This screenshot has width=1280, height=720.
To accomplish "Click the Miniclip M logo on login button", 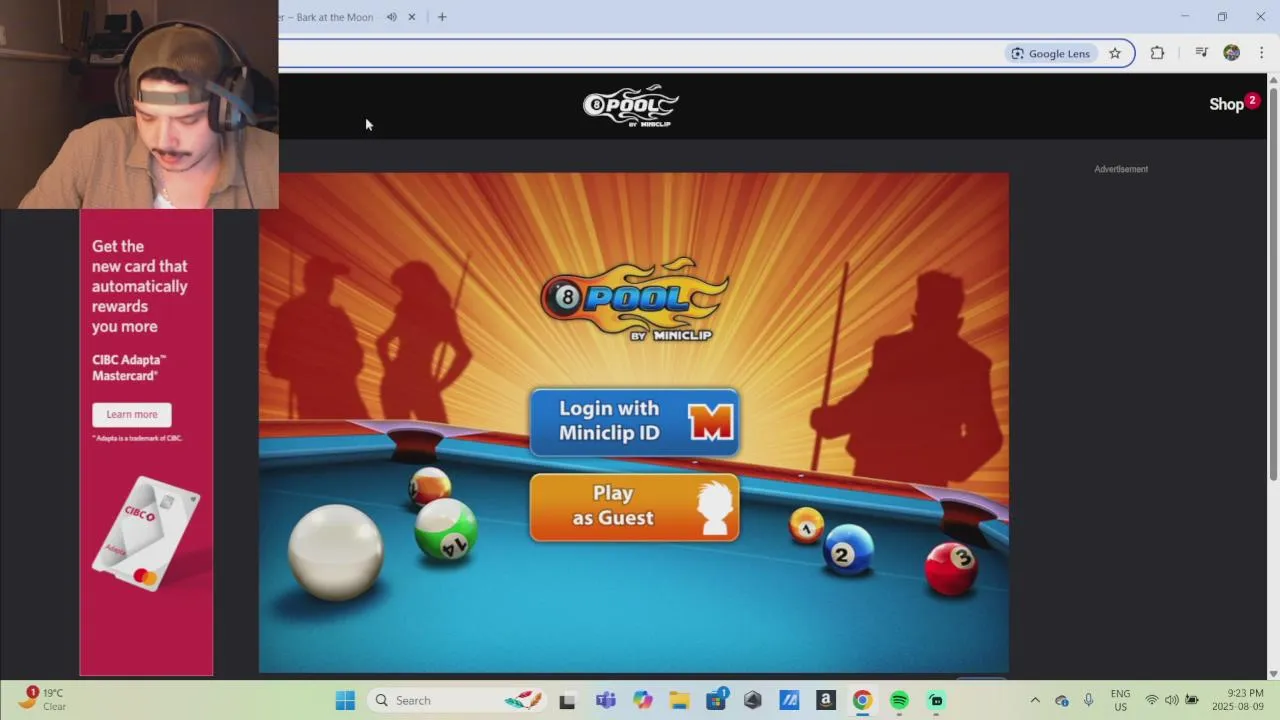I will tap(711, 422).
